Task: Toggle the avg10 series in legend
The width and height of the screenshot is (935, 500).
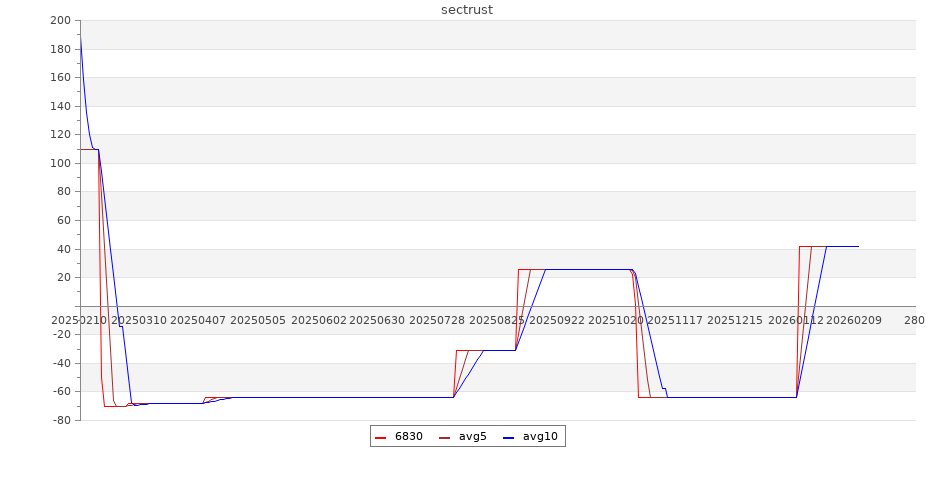Action: point(540,437)
